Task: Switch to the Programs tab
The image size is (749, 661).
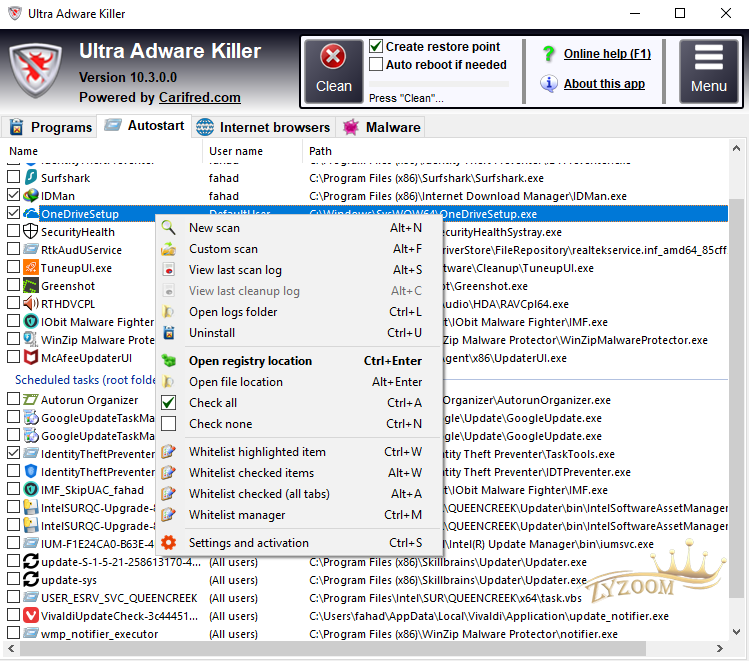Action: point(50,127)
